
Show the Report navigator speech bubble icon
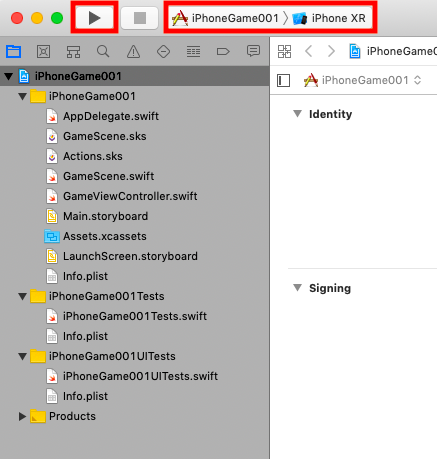click(253, 51)
